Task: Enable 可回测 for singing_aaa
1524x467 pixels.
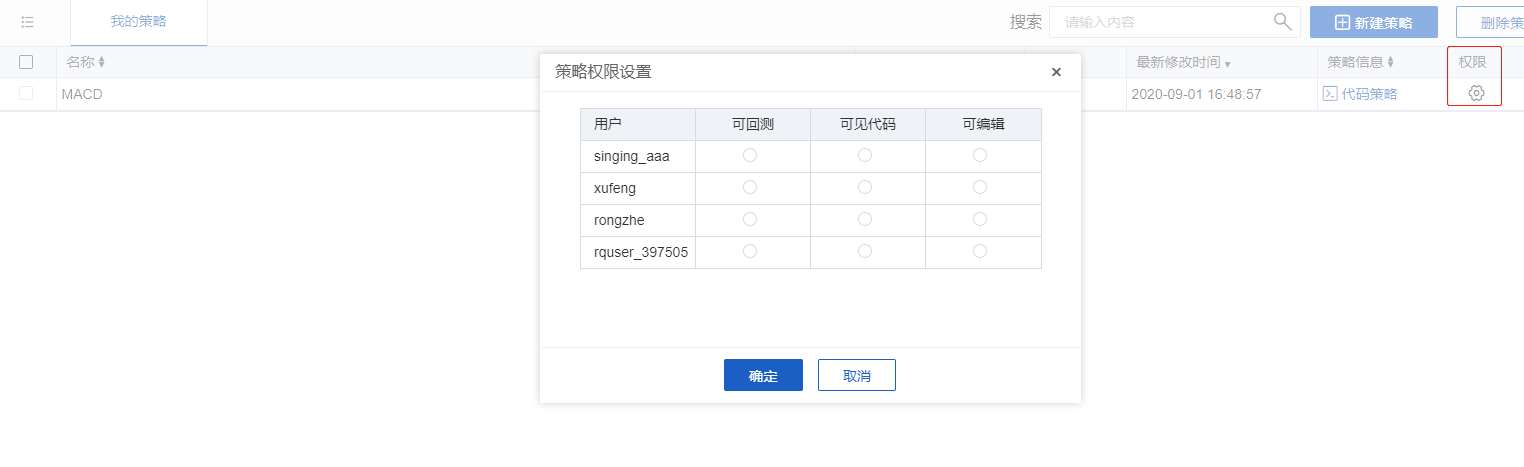Action: click(x=750, y=155)
